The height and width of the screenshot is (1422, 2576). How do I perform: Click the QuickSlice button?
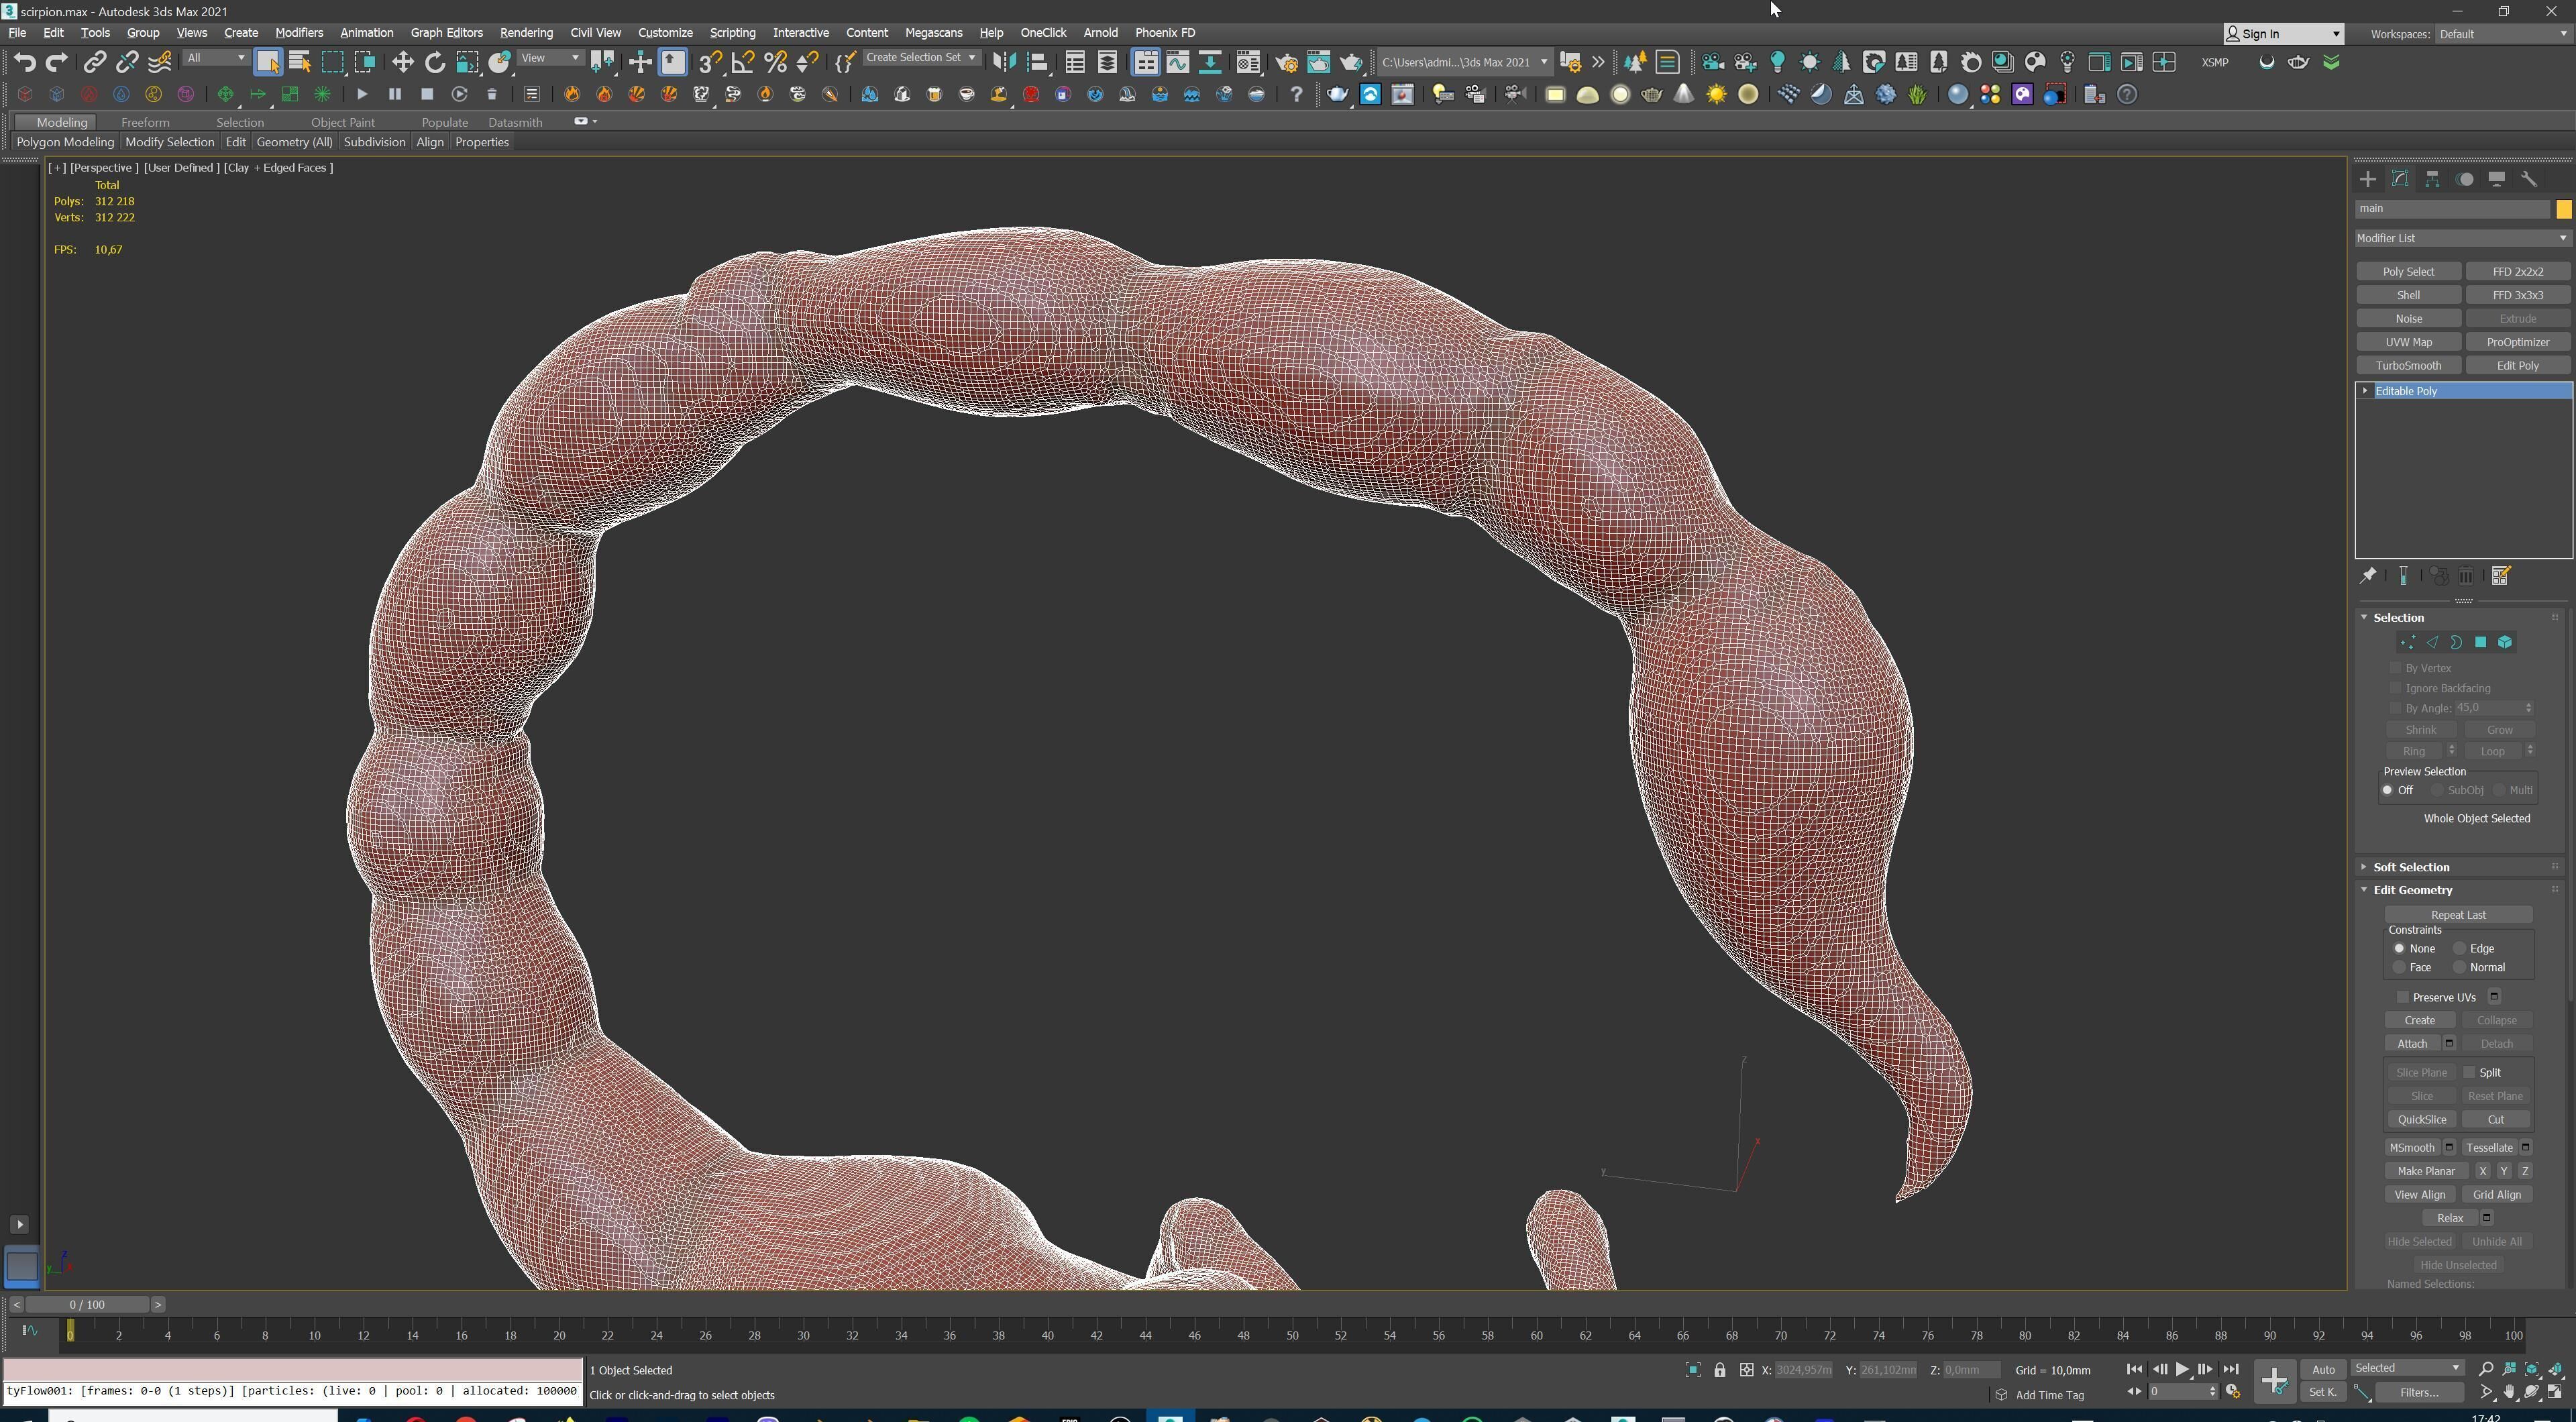click(x=2421, y=1120)
